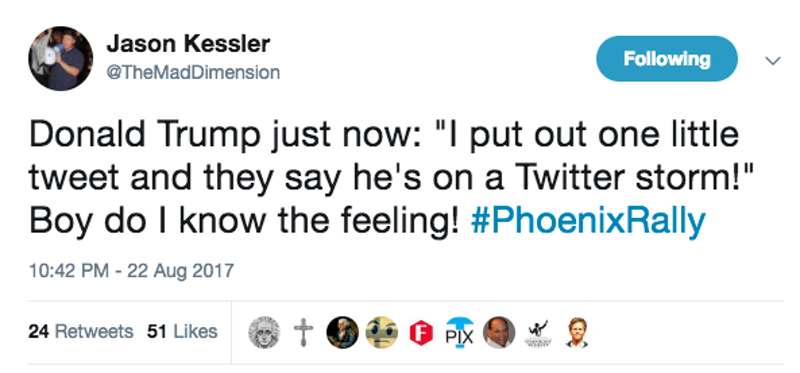Image resolution: width=800 pixels, height=373 pixels.
Task: View the 51 Likes list
Action: coord(182,332)
